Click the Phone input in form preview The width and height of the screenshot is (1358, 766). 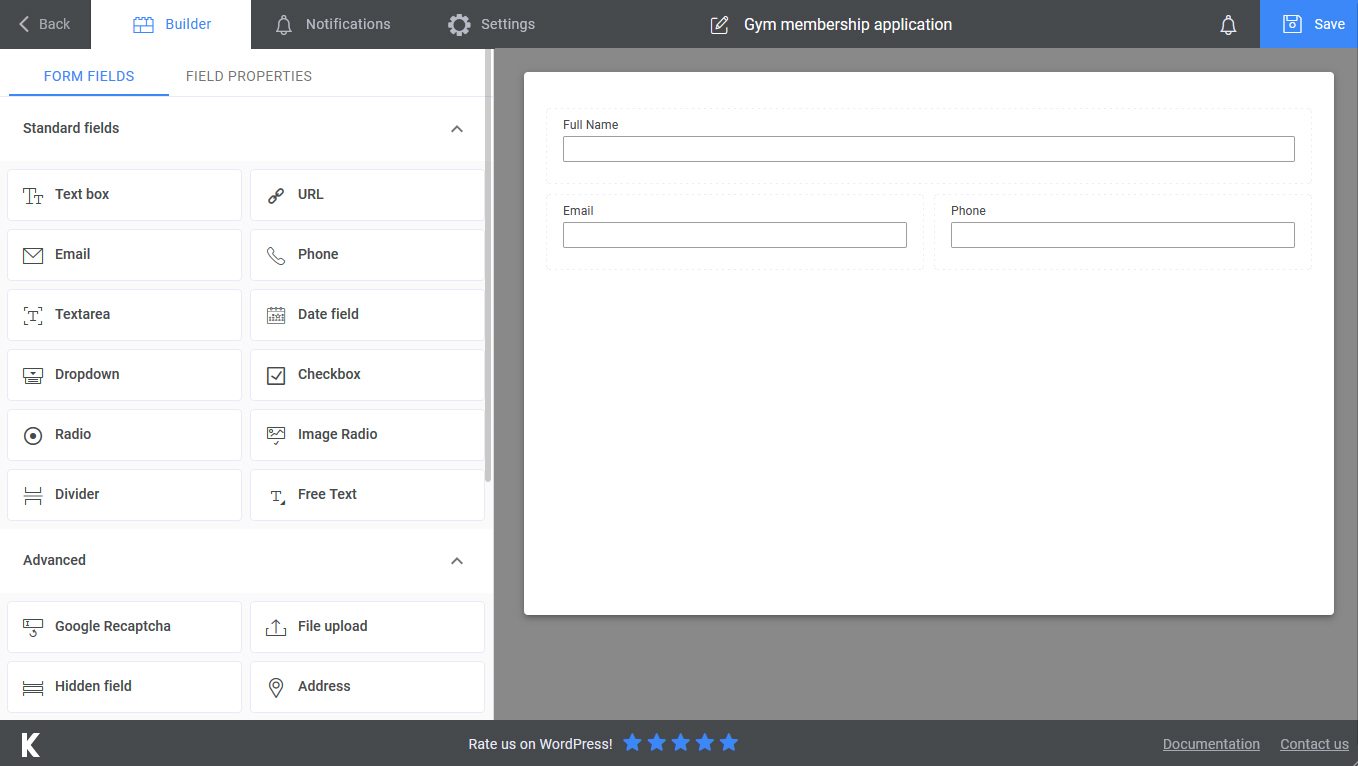click(1123, 235)
